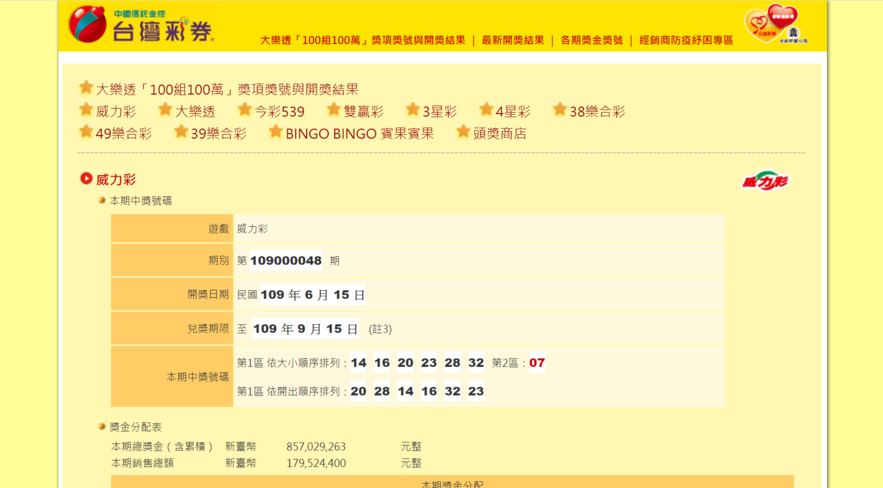Click the star icon before 3星彩

pos(413,110)
